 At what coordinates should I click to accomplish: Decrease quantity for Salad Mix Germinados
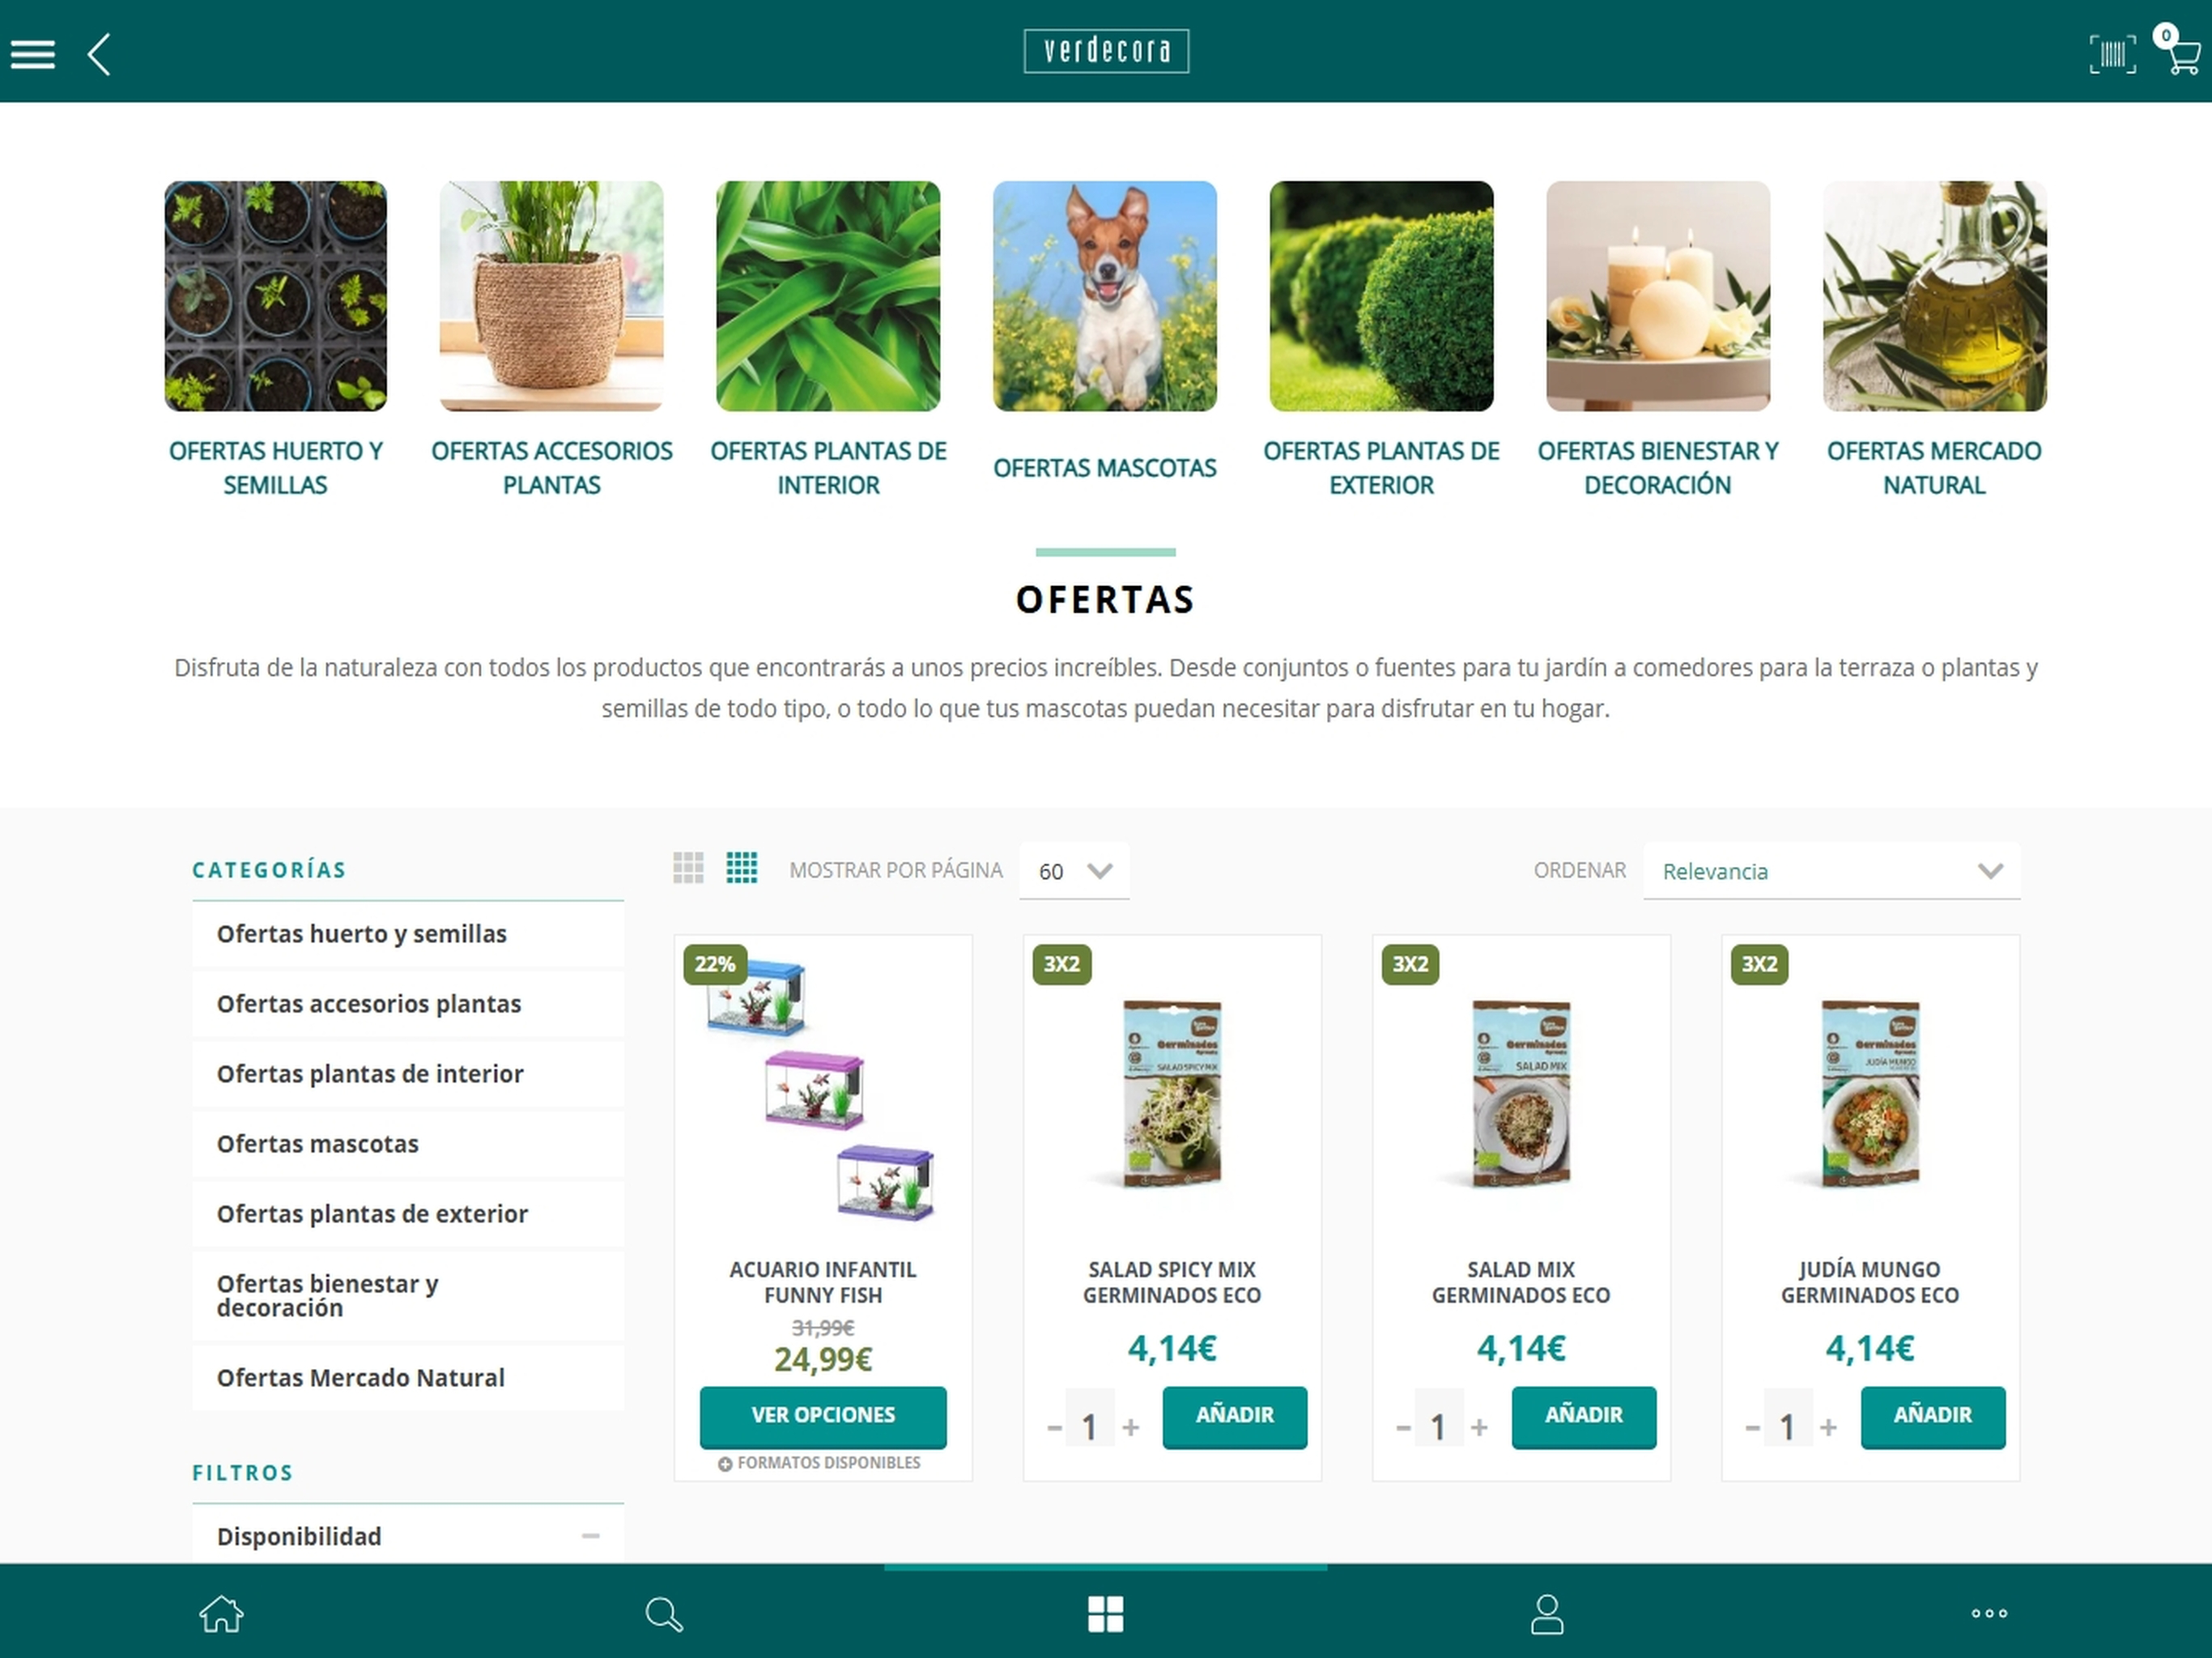pyautogui.click(x=1403, y=1427)
